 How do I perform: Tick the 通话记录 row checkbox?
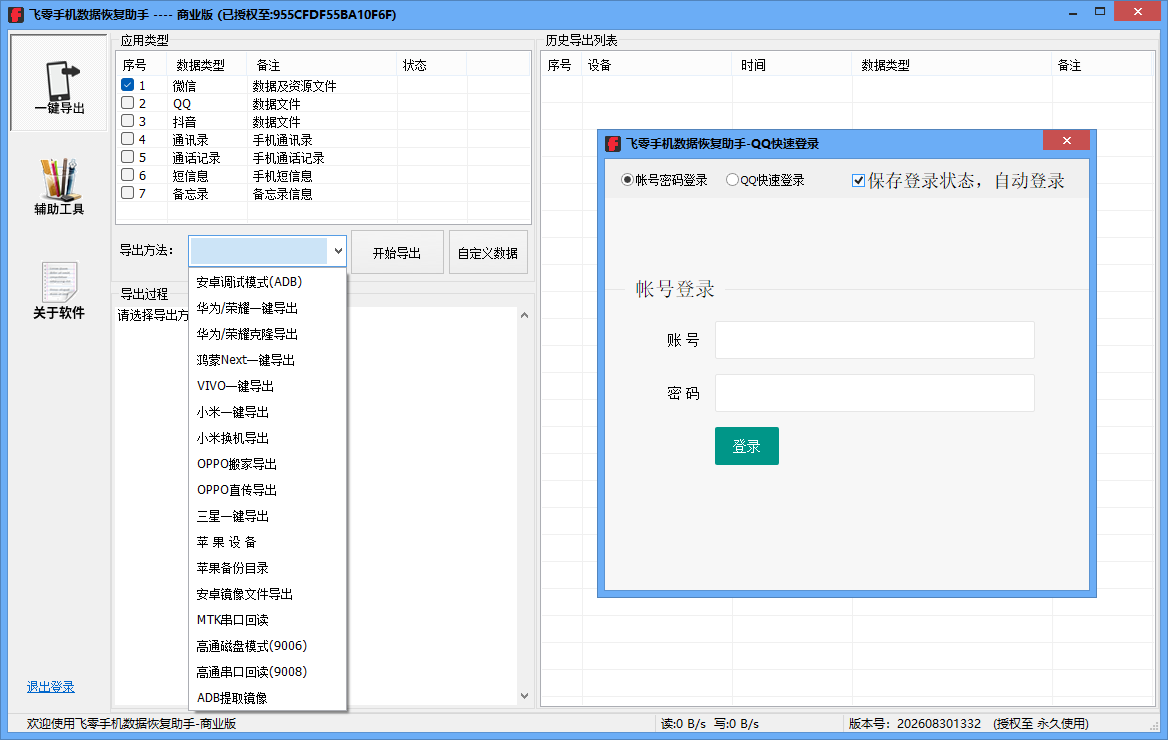coord(127,156)
